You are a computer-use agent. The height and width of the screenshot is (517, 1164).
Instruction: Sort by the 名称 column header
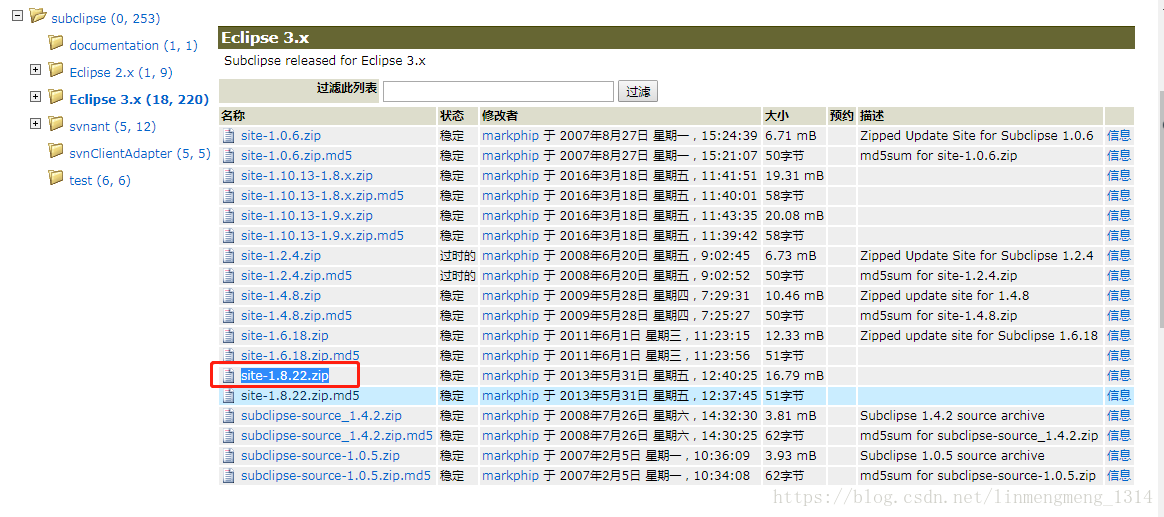233,116
